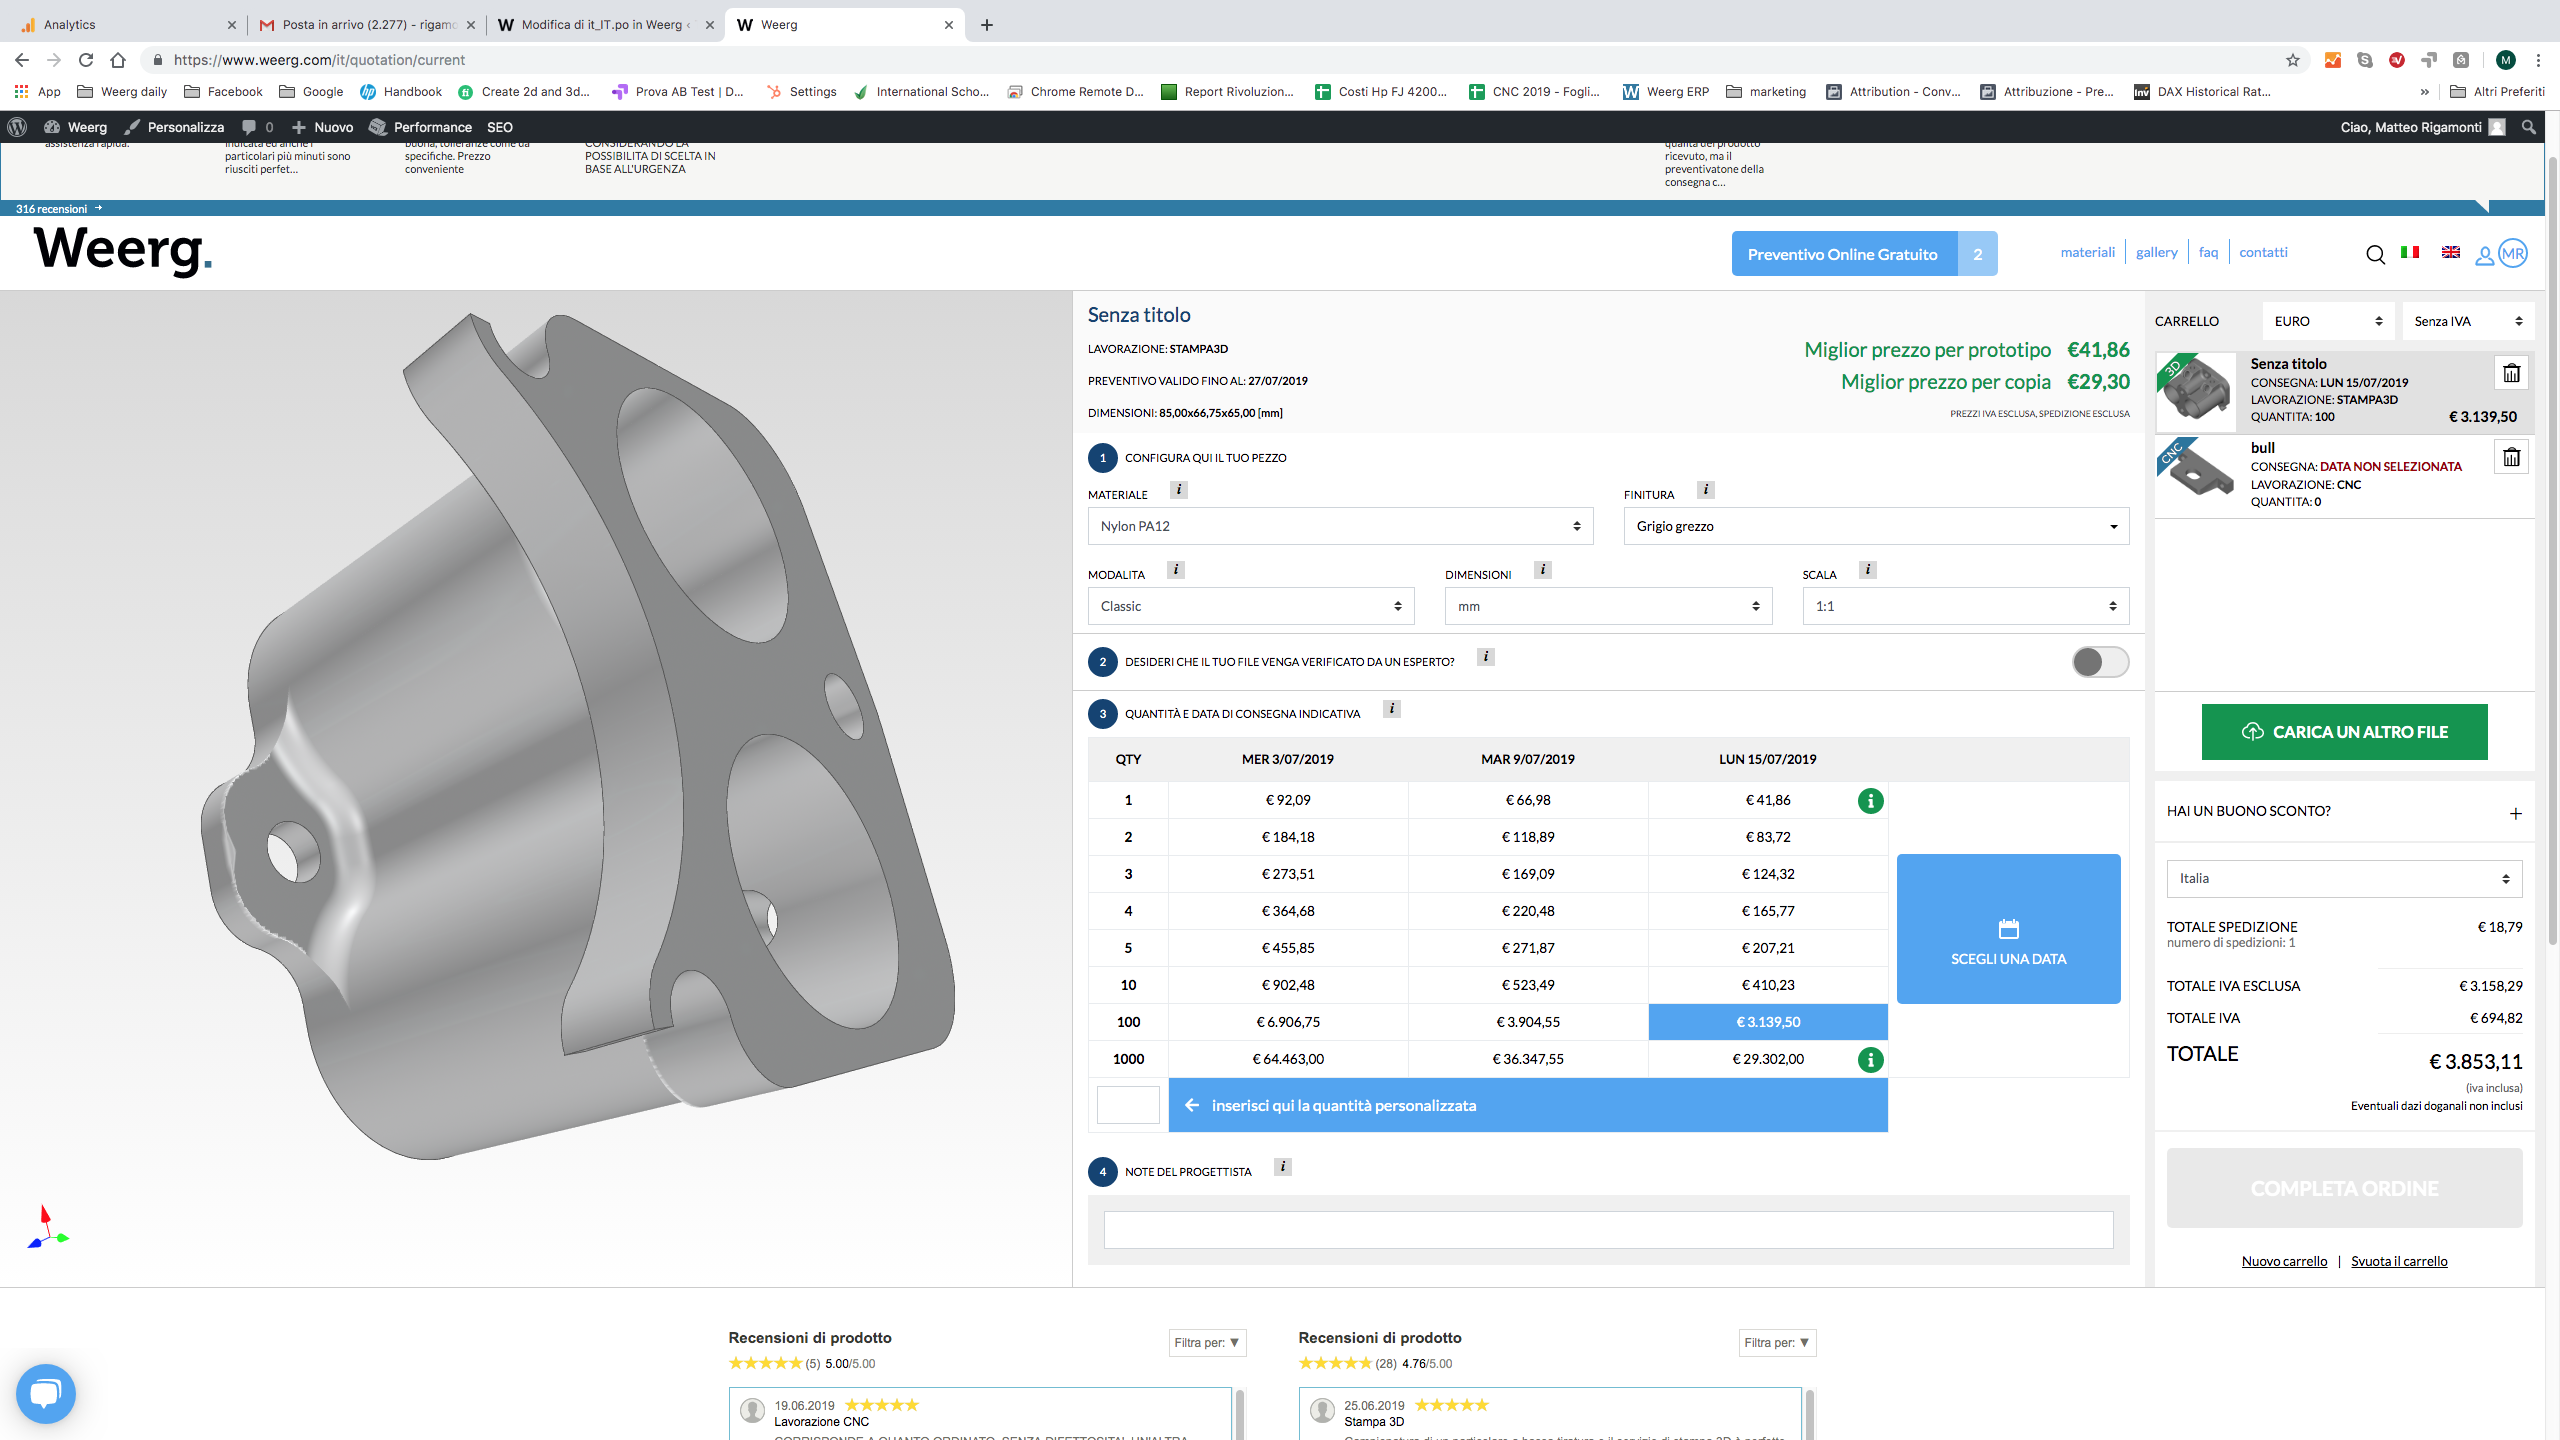Screen dimensions: 2560x1440
Task: Click the MR user account avatar
Action: coord(2512,254)
